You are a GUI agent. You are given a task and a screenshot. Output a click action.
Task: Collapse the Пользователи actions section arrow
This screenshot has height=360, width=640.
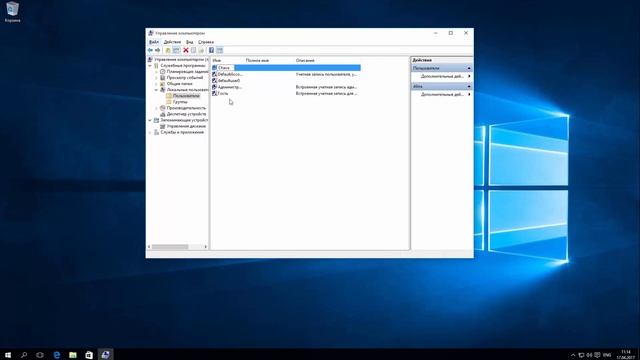pos(469,68)
